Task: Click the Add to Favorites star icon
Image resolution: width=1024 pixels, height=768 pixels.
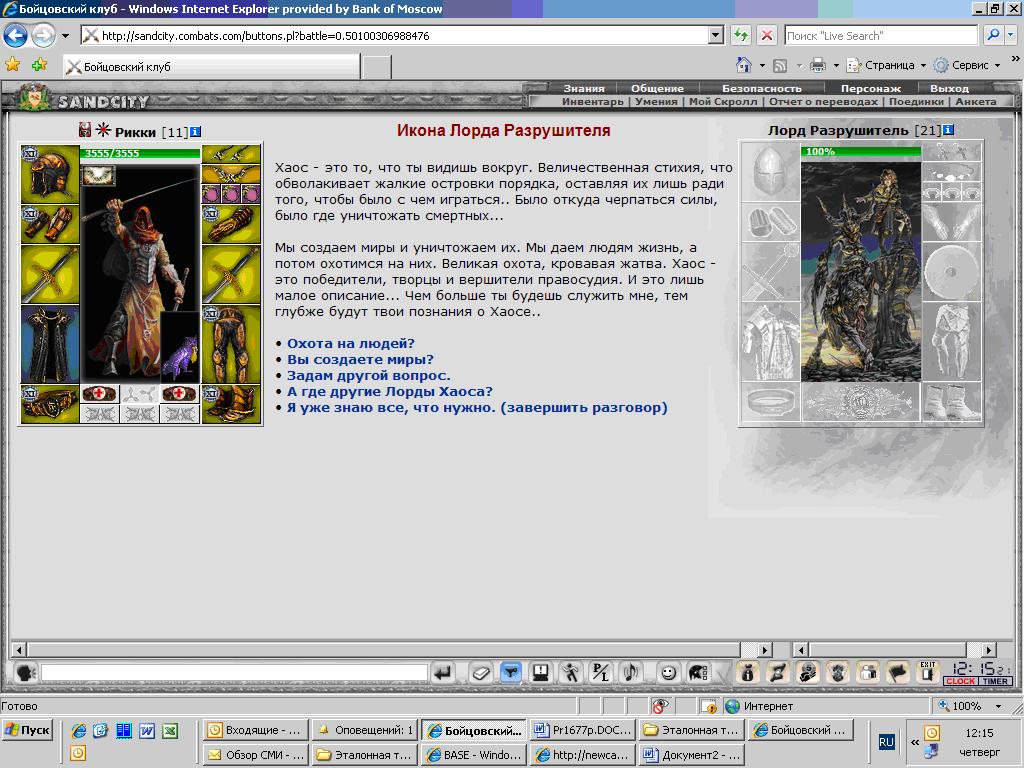Action: (39, 64)
